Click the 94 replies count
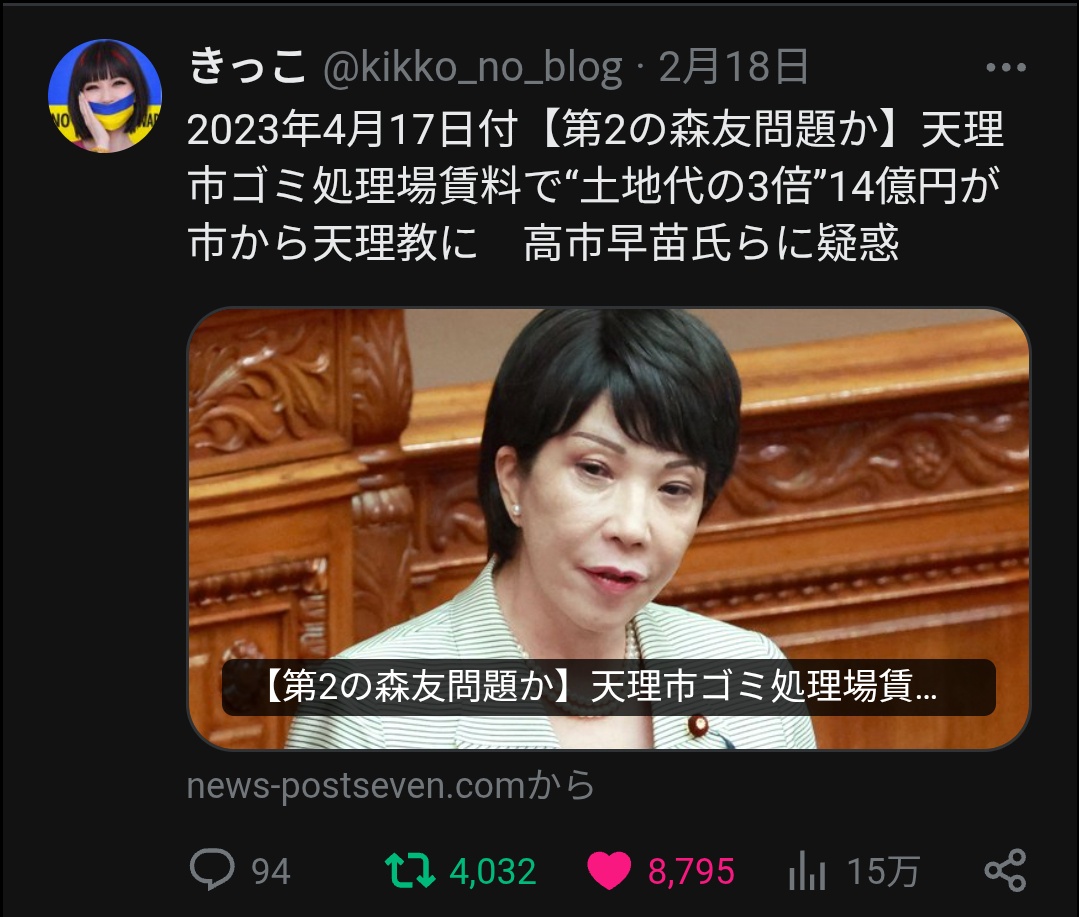Image resolution: width=1079 pixels, height=917 pixels. click(x=270, y=872)
